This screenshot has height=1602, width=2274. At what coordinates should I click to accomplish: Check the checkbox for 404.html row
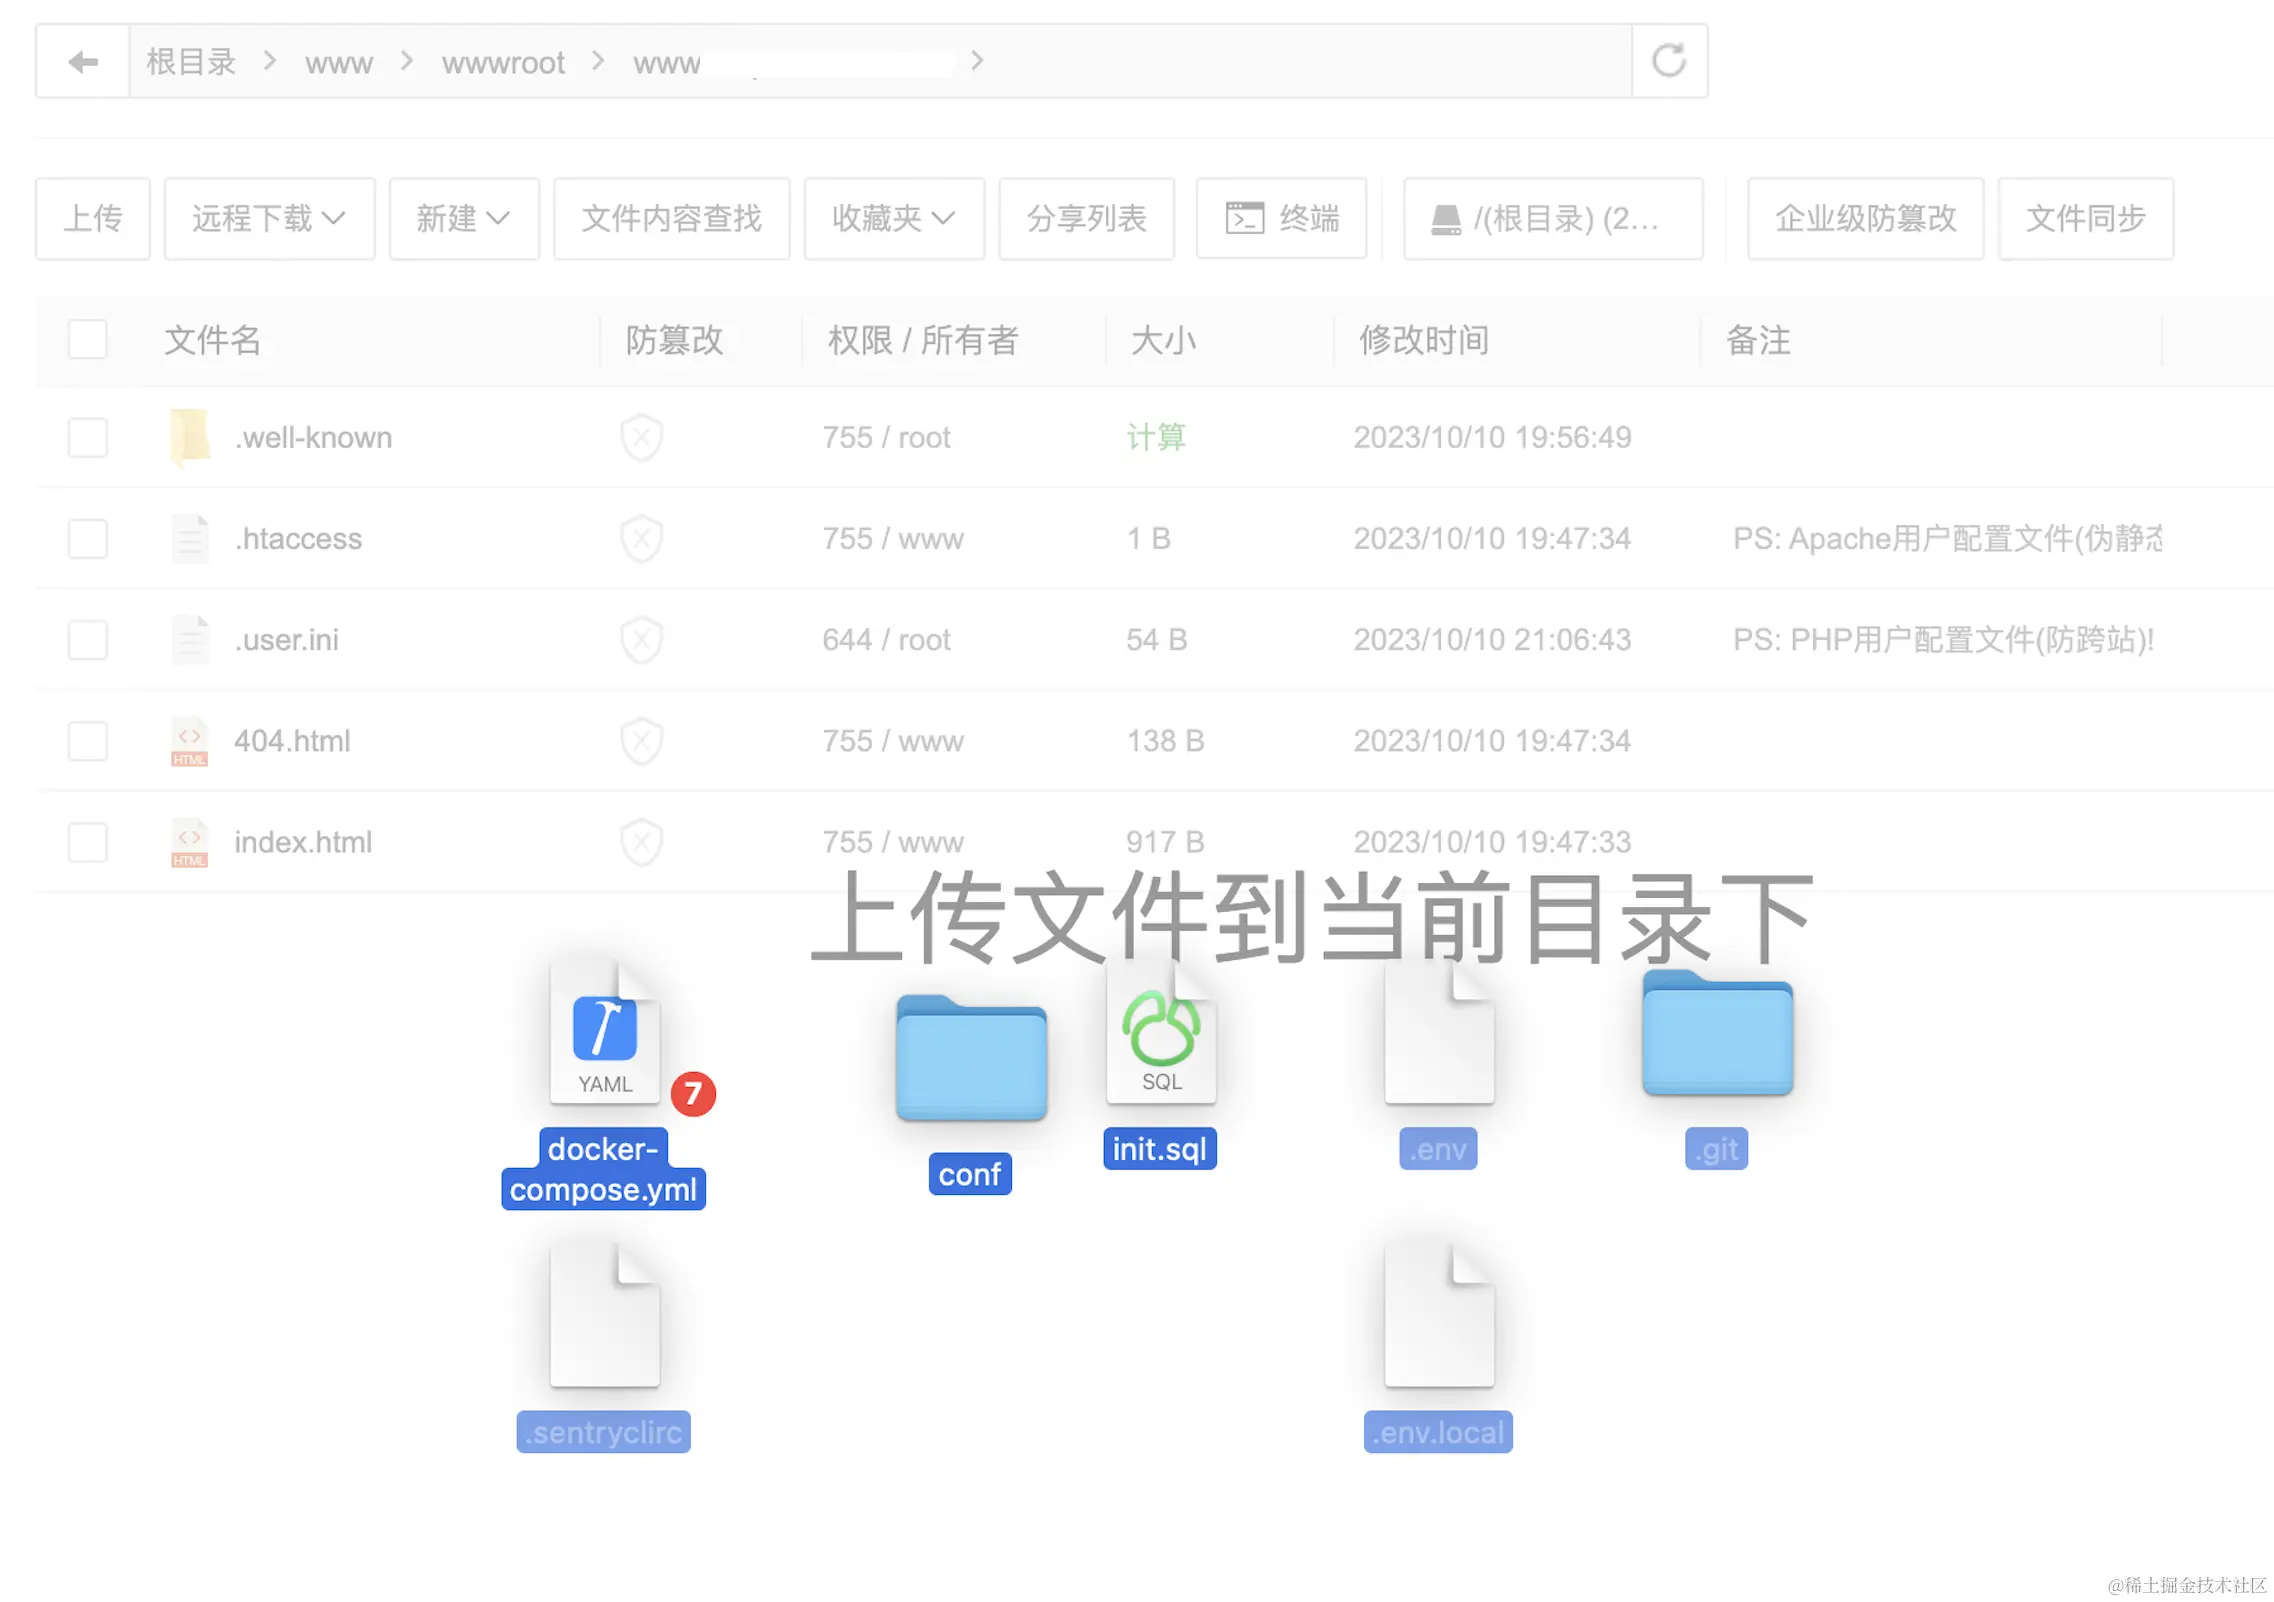pyautogui.click(x=87, y=741)
